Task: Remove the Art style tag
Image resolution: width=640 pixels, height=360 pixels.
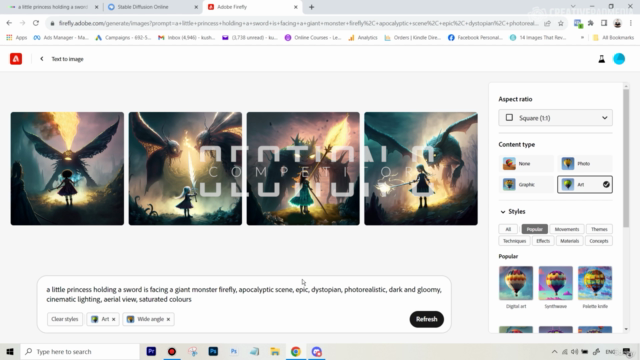Action: [113, 319]
